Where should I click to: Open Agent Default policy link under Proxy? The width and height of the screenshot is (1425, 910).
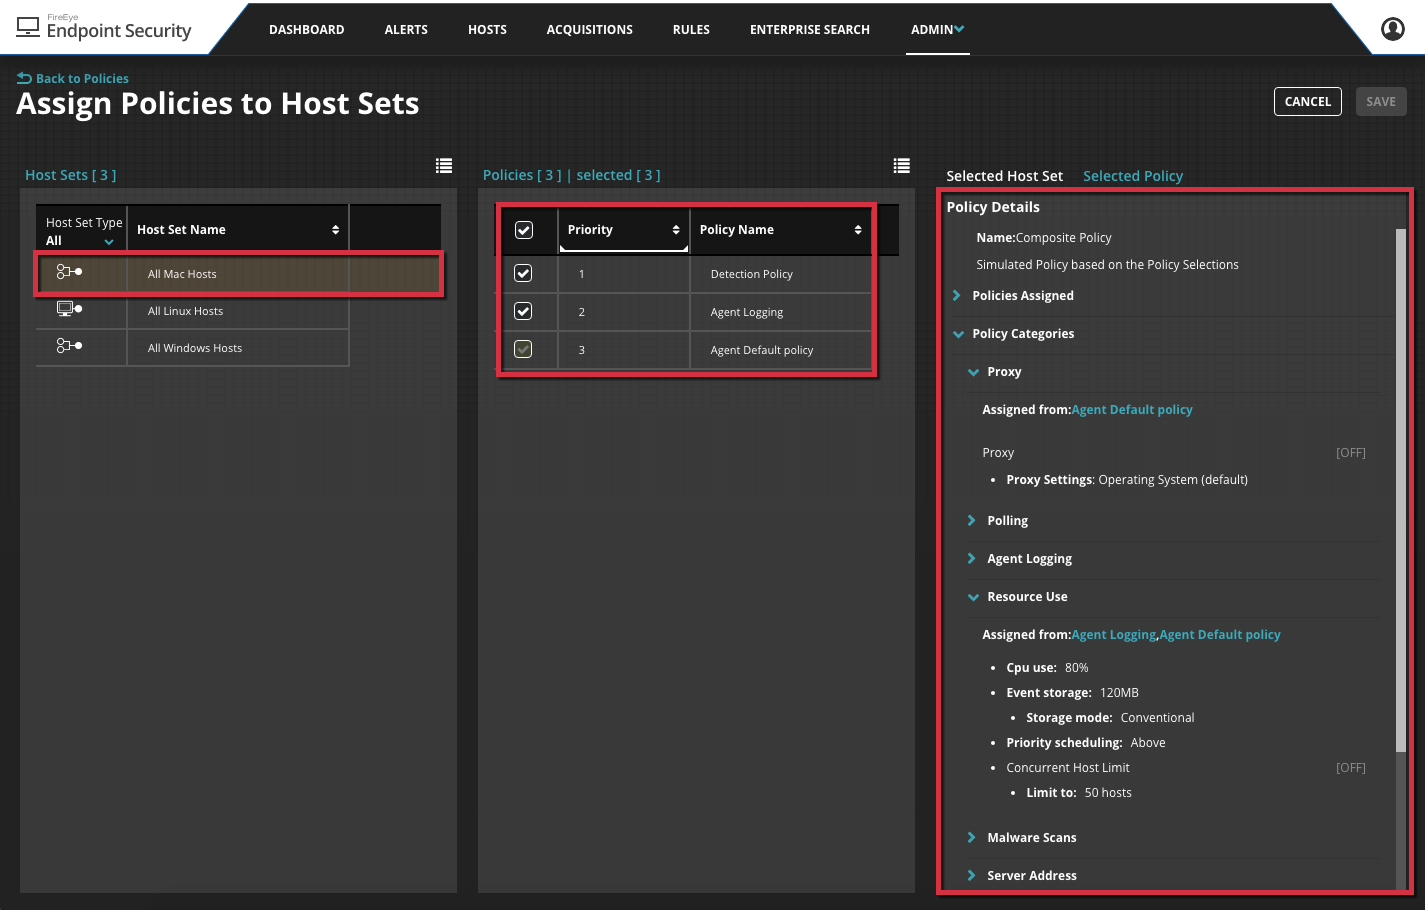1132,410
